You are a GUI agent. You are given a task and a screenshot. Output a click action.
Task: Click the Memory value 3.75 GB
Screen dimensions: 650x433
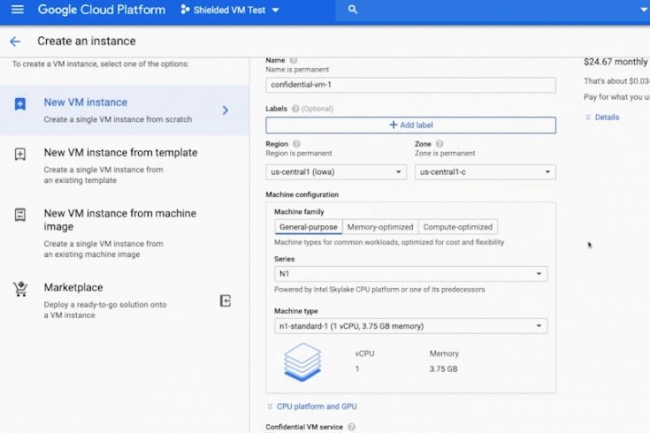coord(443,369)
